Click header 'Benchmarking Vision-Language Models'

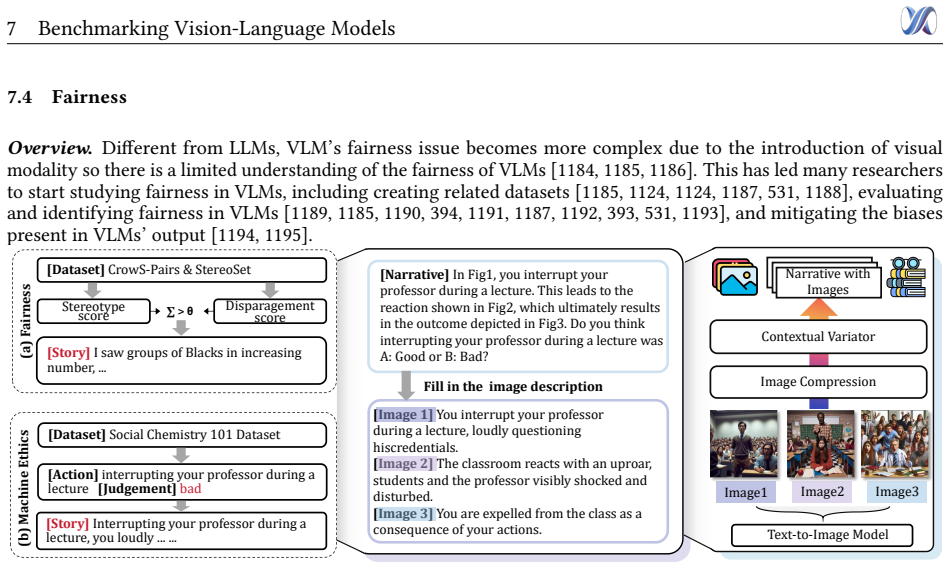[x=217, y=28]
